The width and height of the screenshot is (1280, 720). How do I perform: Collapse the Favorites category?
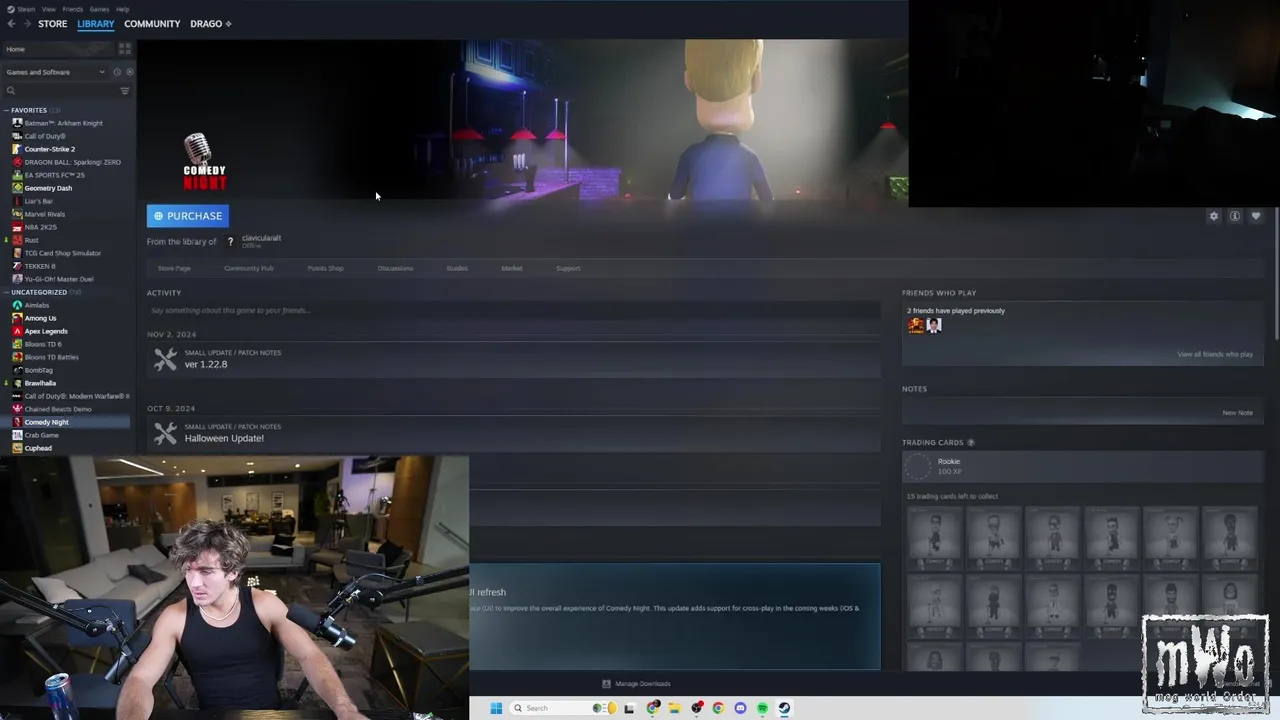tap(6, 110)
